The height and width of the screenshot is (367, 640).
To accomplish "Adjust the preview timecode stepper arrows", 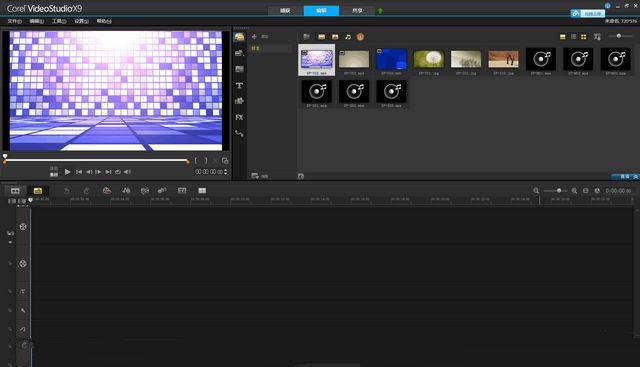I will pos(226,172).
